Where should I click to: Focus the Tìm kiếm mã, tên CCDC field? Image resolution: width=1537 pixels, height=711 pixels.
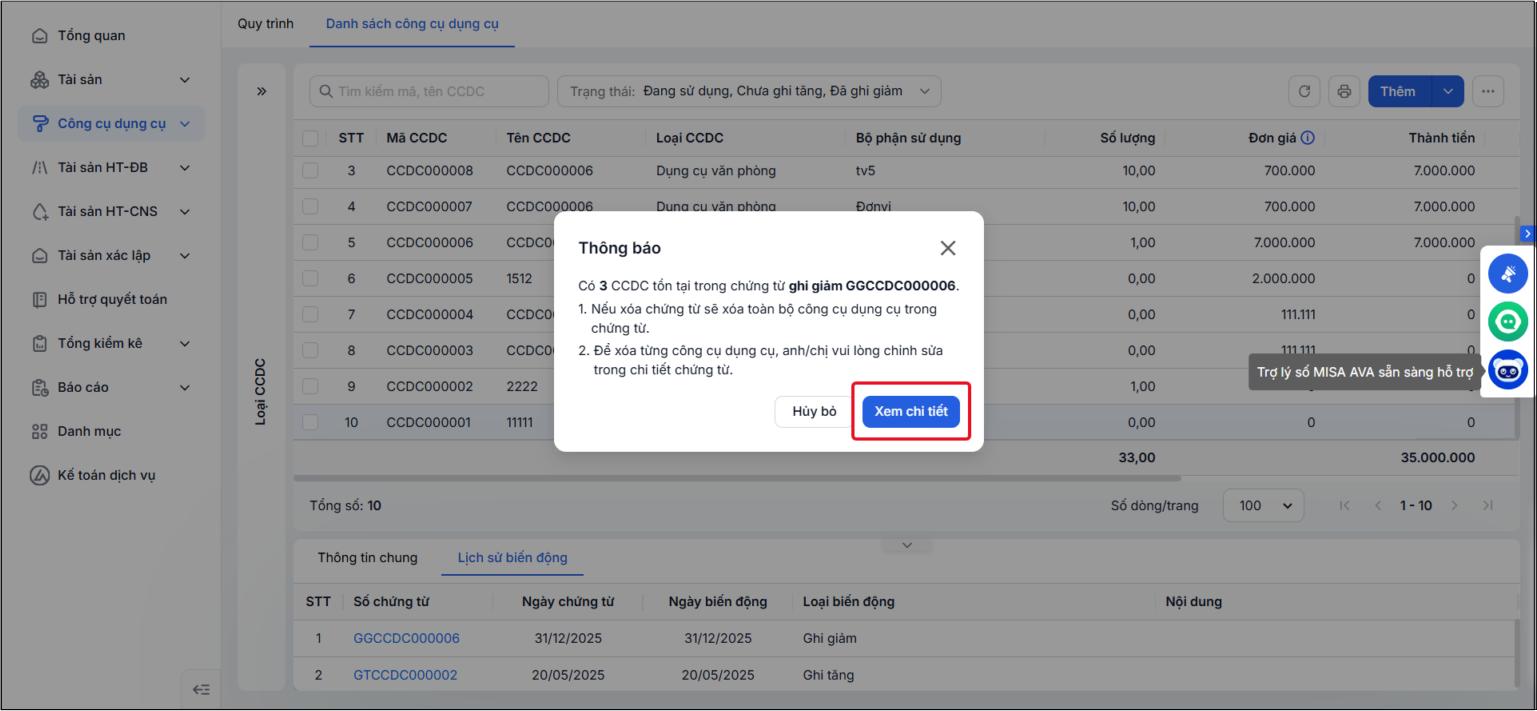(x=429, y=91)
